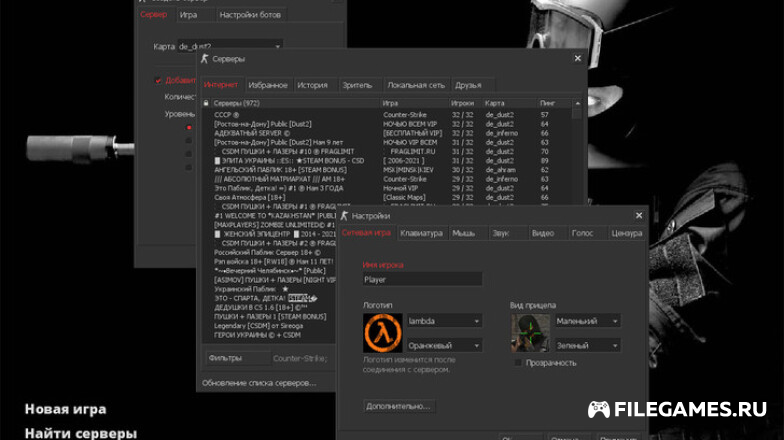Screen dimensions: 784x440
Task: Select the СССР ® server row
Action: point(386,114)
